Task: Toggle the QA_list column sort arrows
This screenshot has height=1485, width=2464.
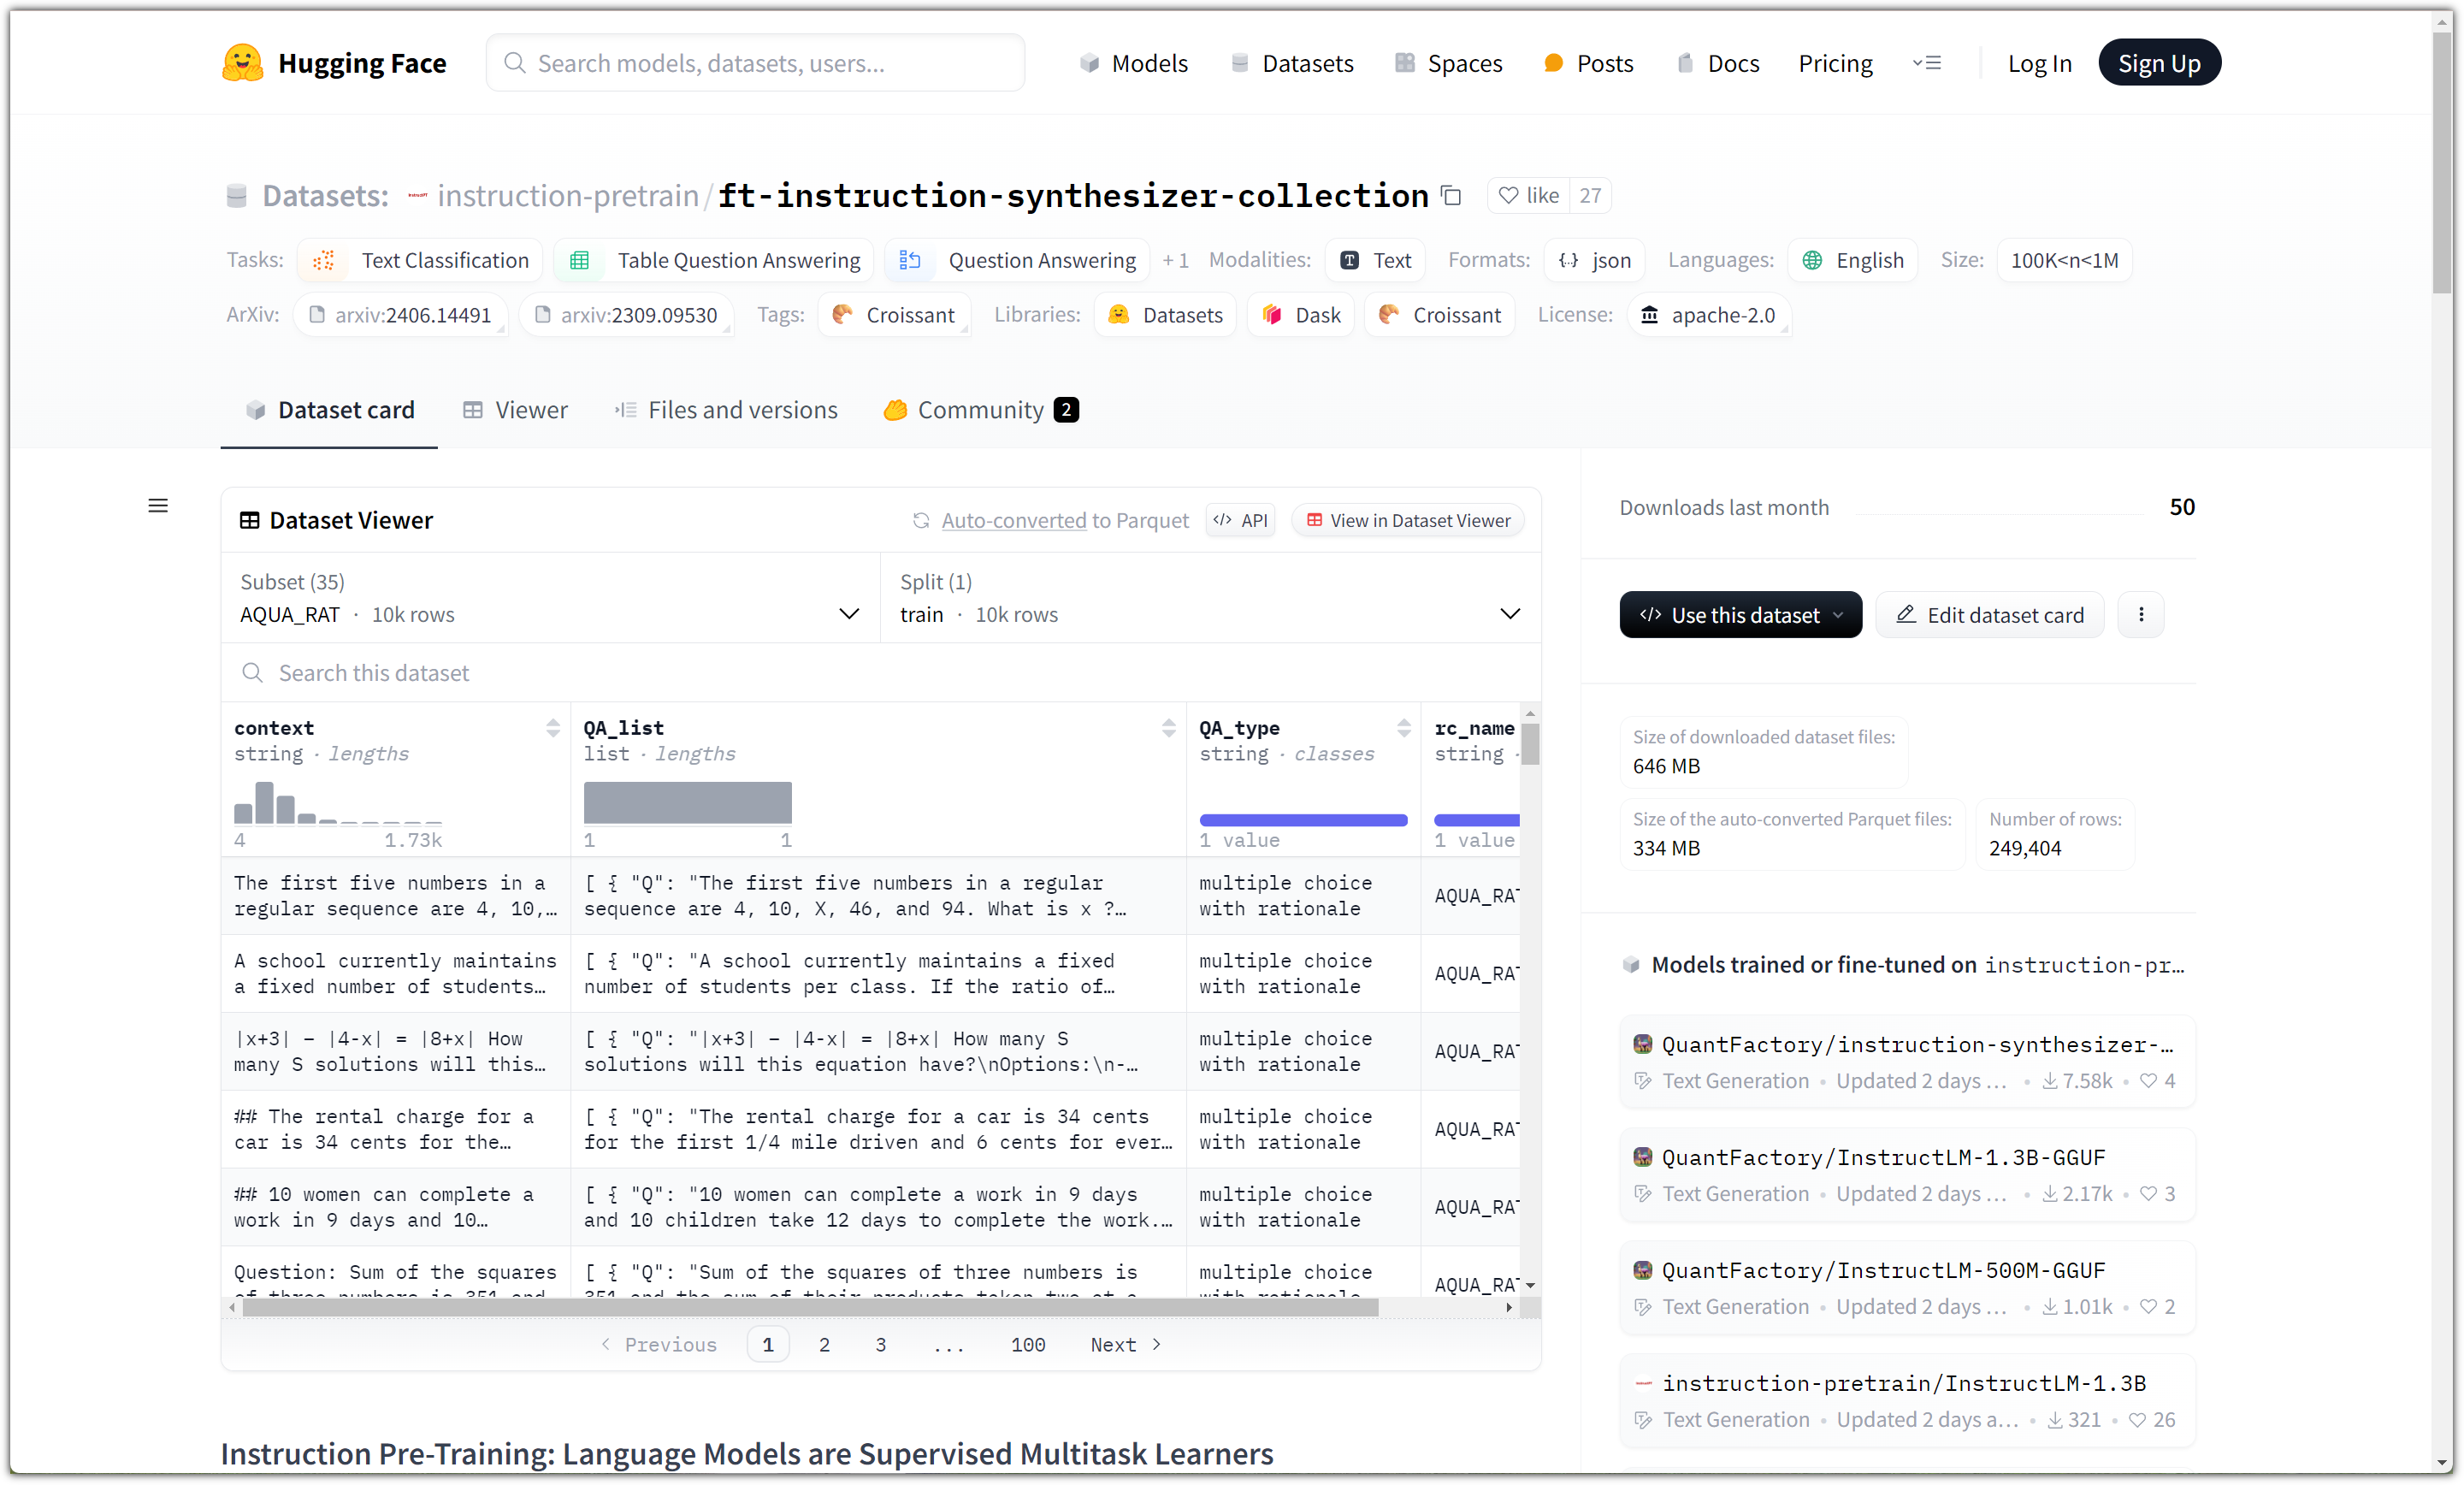Action: [1168, 728]
